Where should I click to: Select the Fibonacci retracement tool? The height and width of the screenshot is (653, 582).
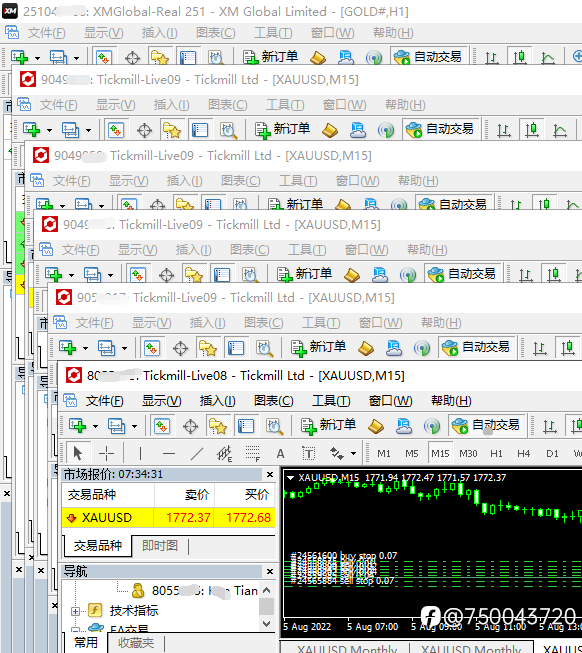[x=253, y=453]
